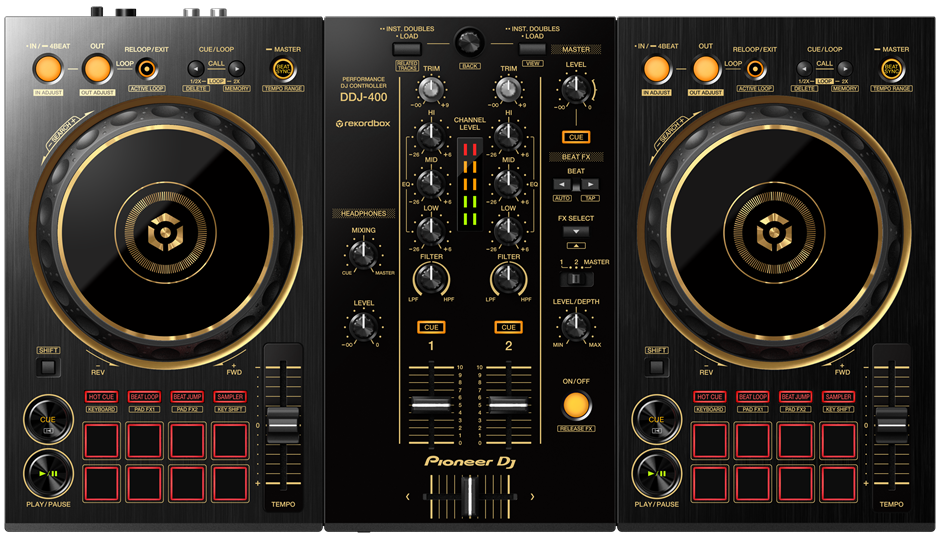Toggle headphone CUE for channel 1
The image size is (940, 536).
(431, 327)
